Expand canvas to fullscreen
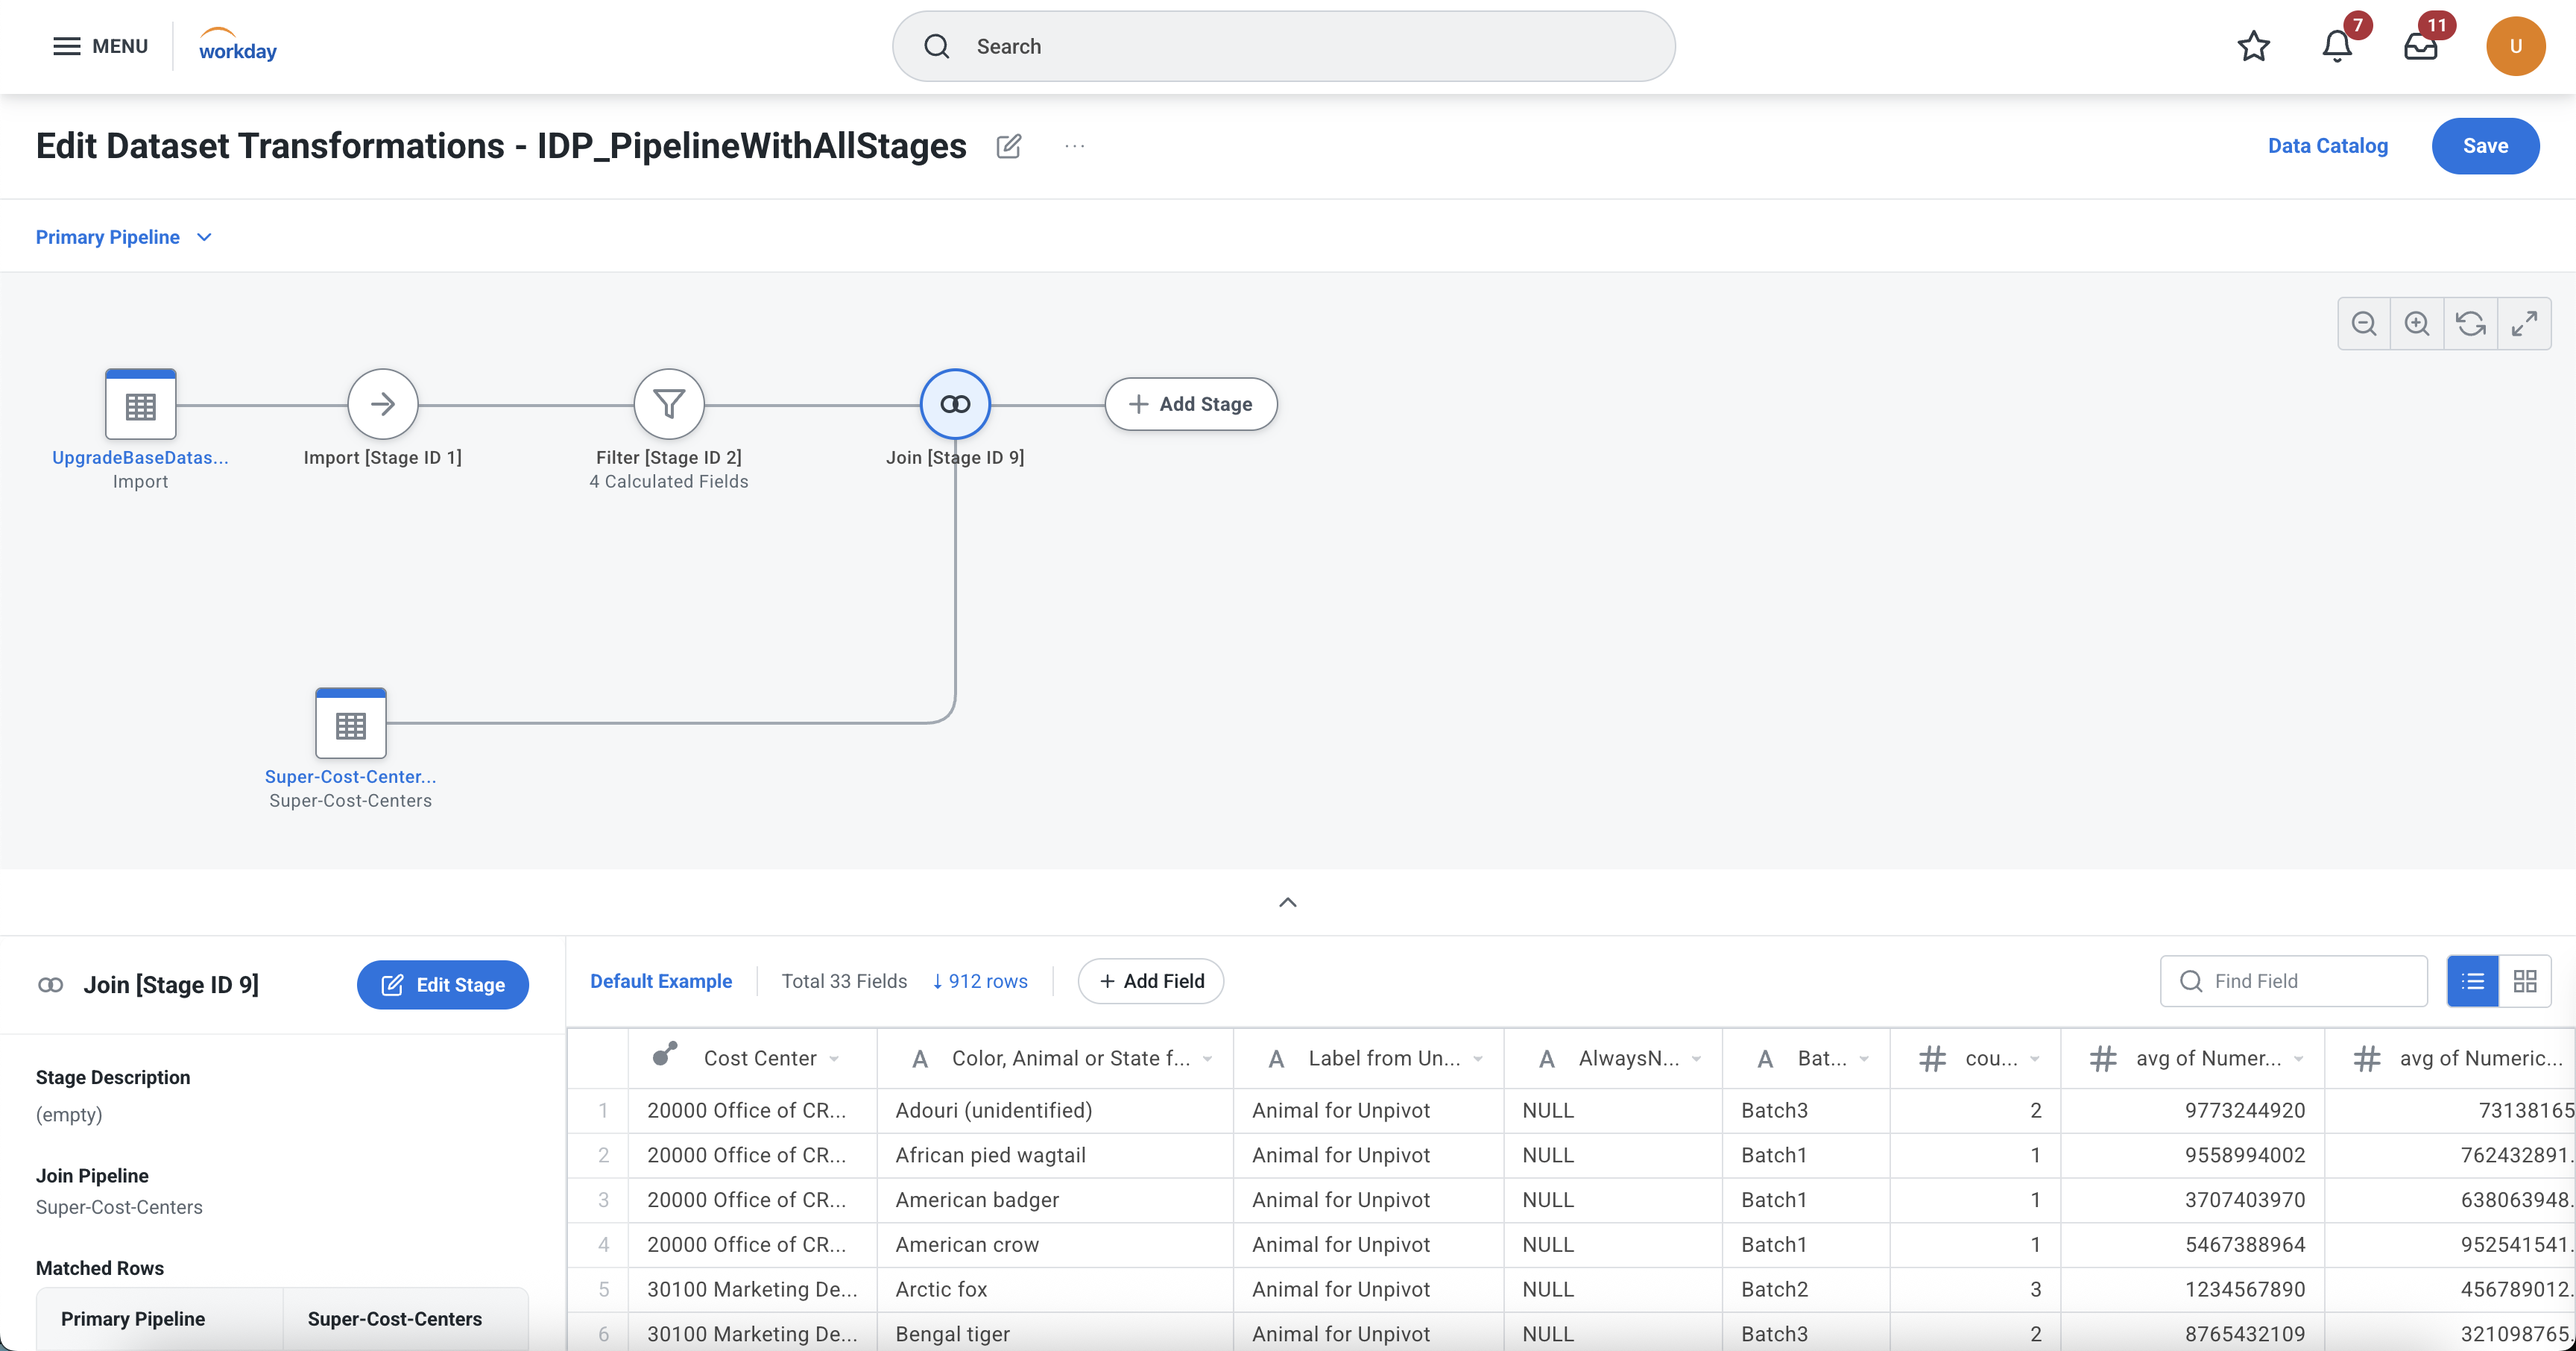The width and height of the screenshot is (2576, 1351). (x=2524, y=324)
